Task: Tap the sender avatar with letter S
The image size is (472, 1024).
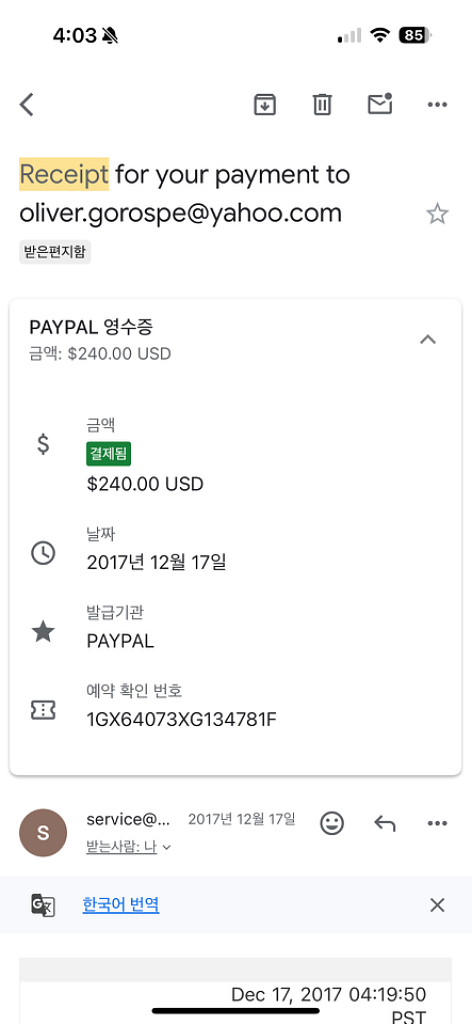Action: click(43, 833)
